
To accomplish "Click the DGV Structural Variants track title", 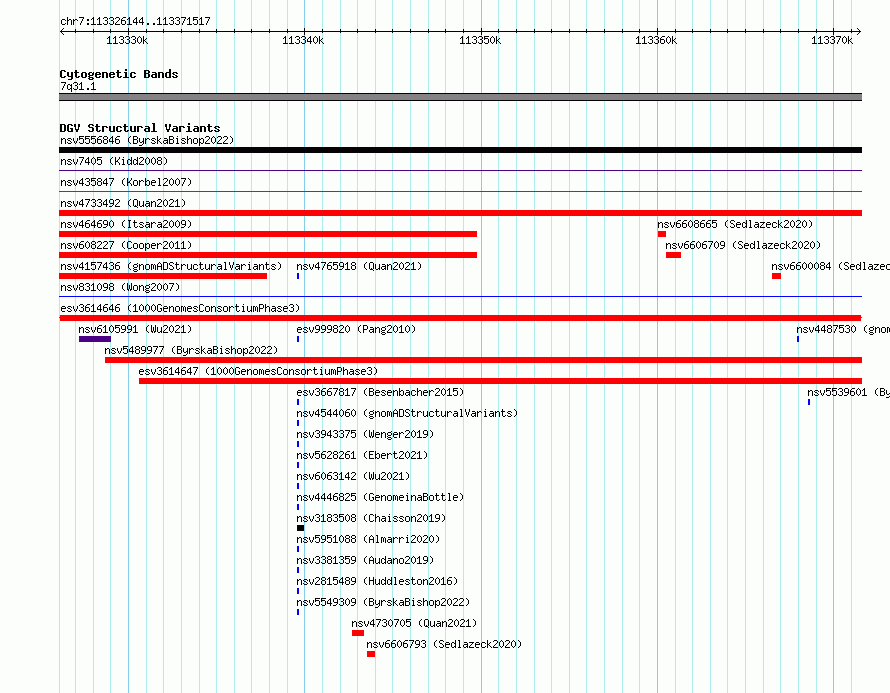I will click(x=140, y=128).
